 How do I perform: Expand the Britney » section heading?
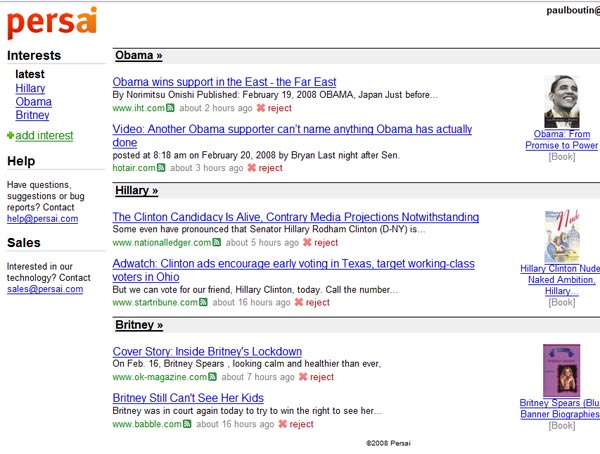point(139,325)
